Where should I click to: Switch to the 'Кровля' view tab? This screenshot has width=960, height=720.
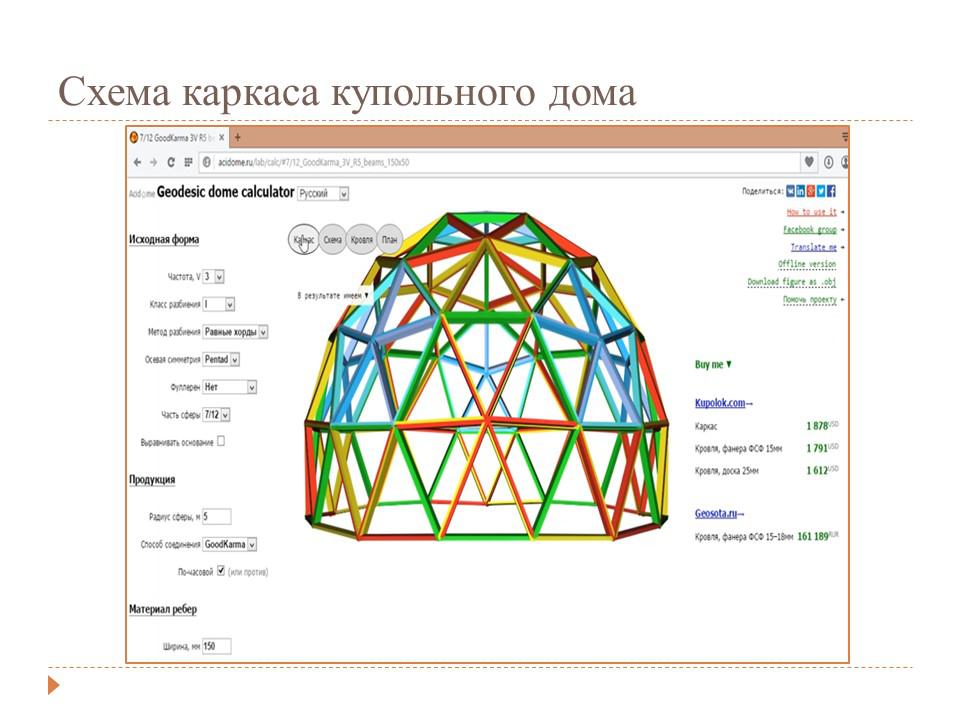[x=362, y=240]
